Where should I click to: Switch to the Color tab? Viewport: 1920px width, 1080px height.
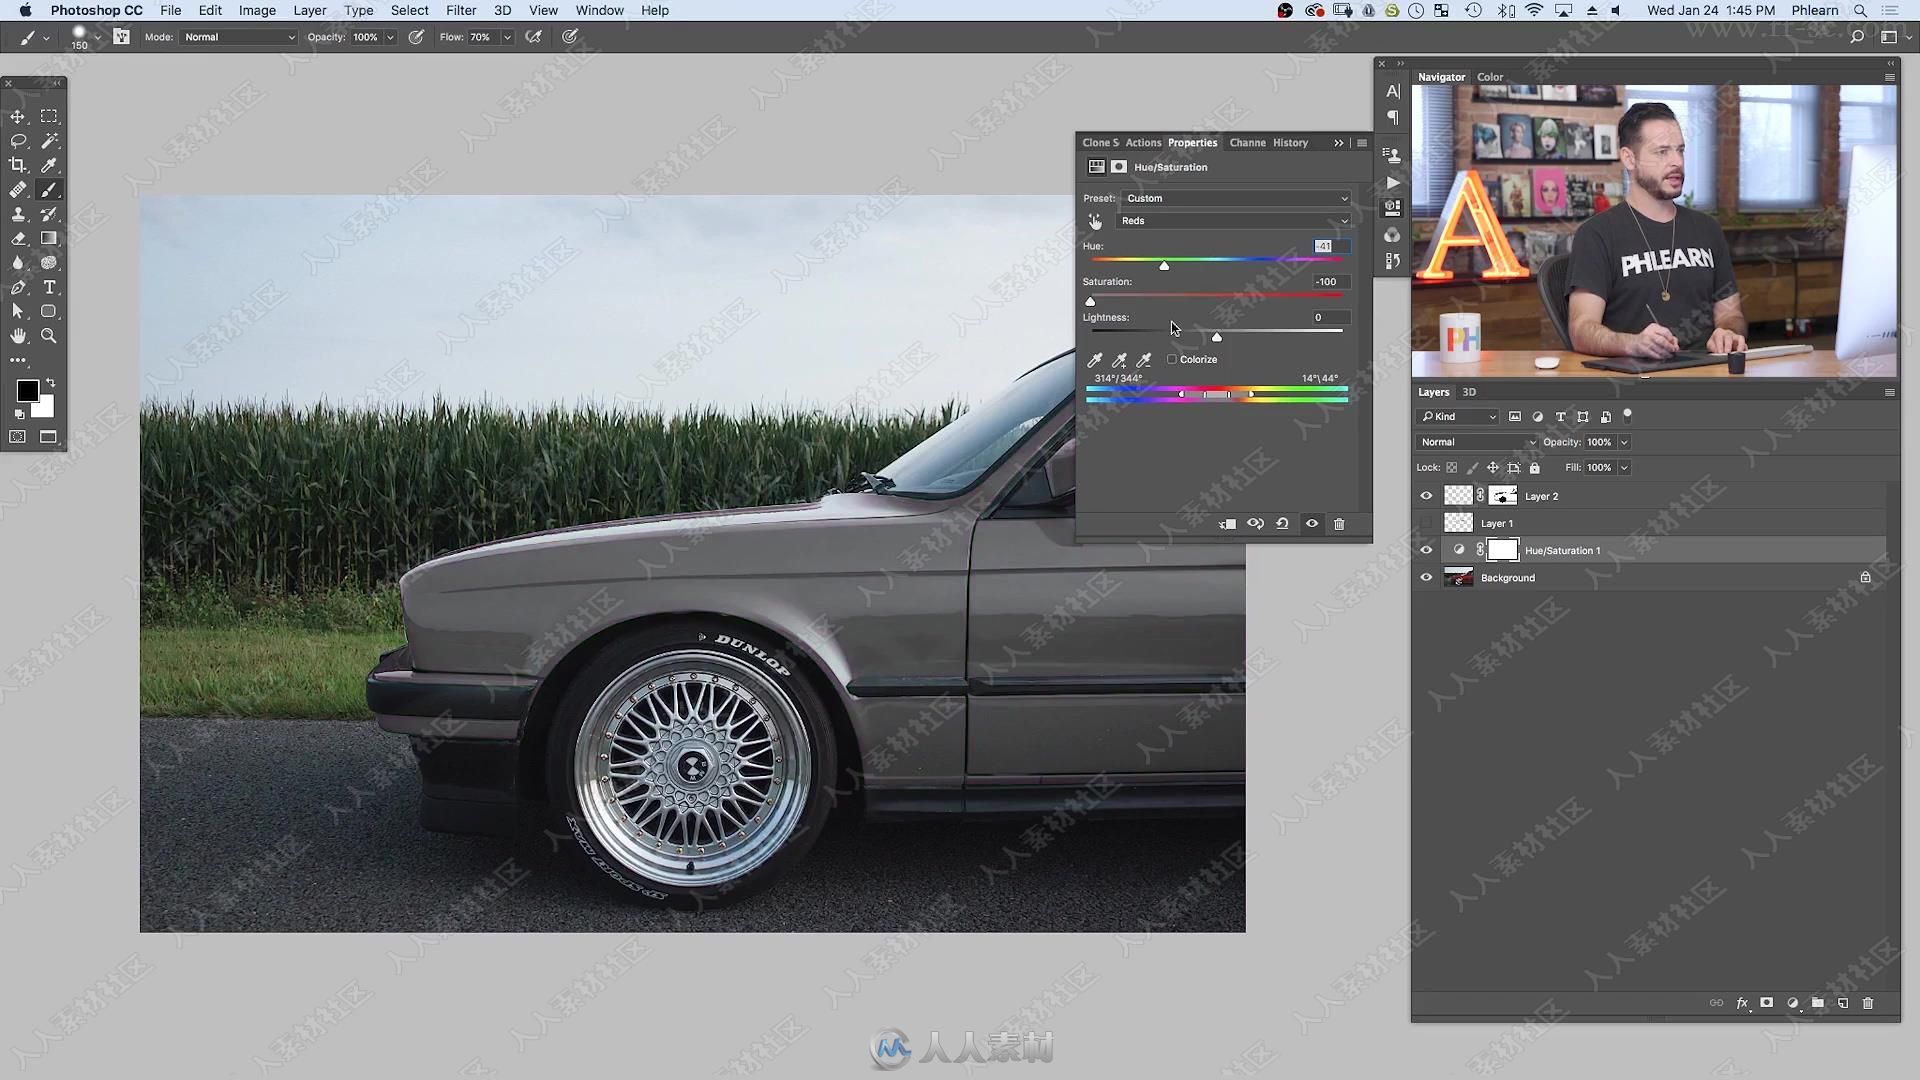click(x=1490, y=77)
